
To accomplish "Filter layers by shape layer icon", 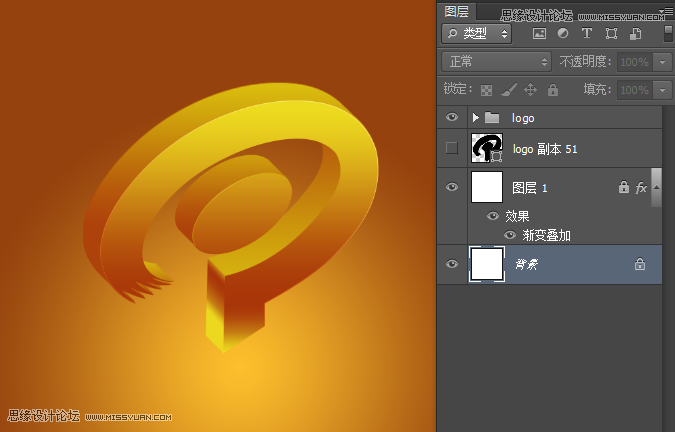I will coord(611,34).
